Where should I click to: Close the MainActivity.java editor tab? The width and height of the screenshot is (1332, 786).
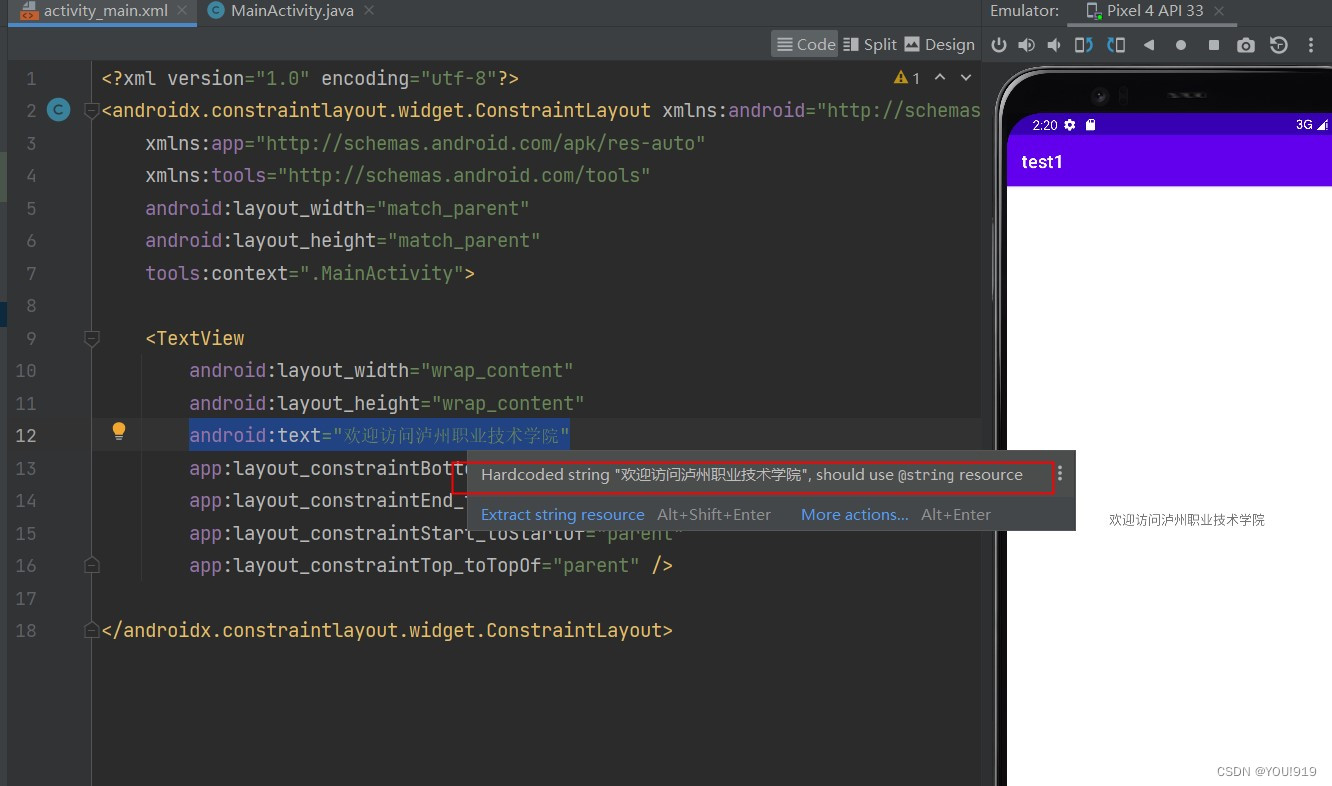[x=368, y=11]
